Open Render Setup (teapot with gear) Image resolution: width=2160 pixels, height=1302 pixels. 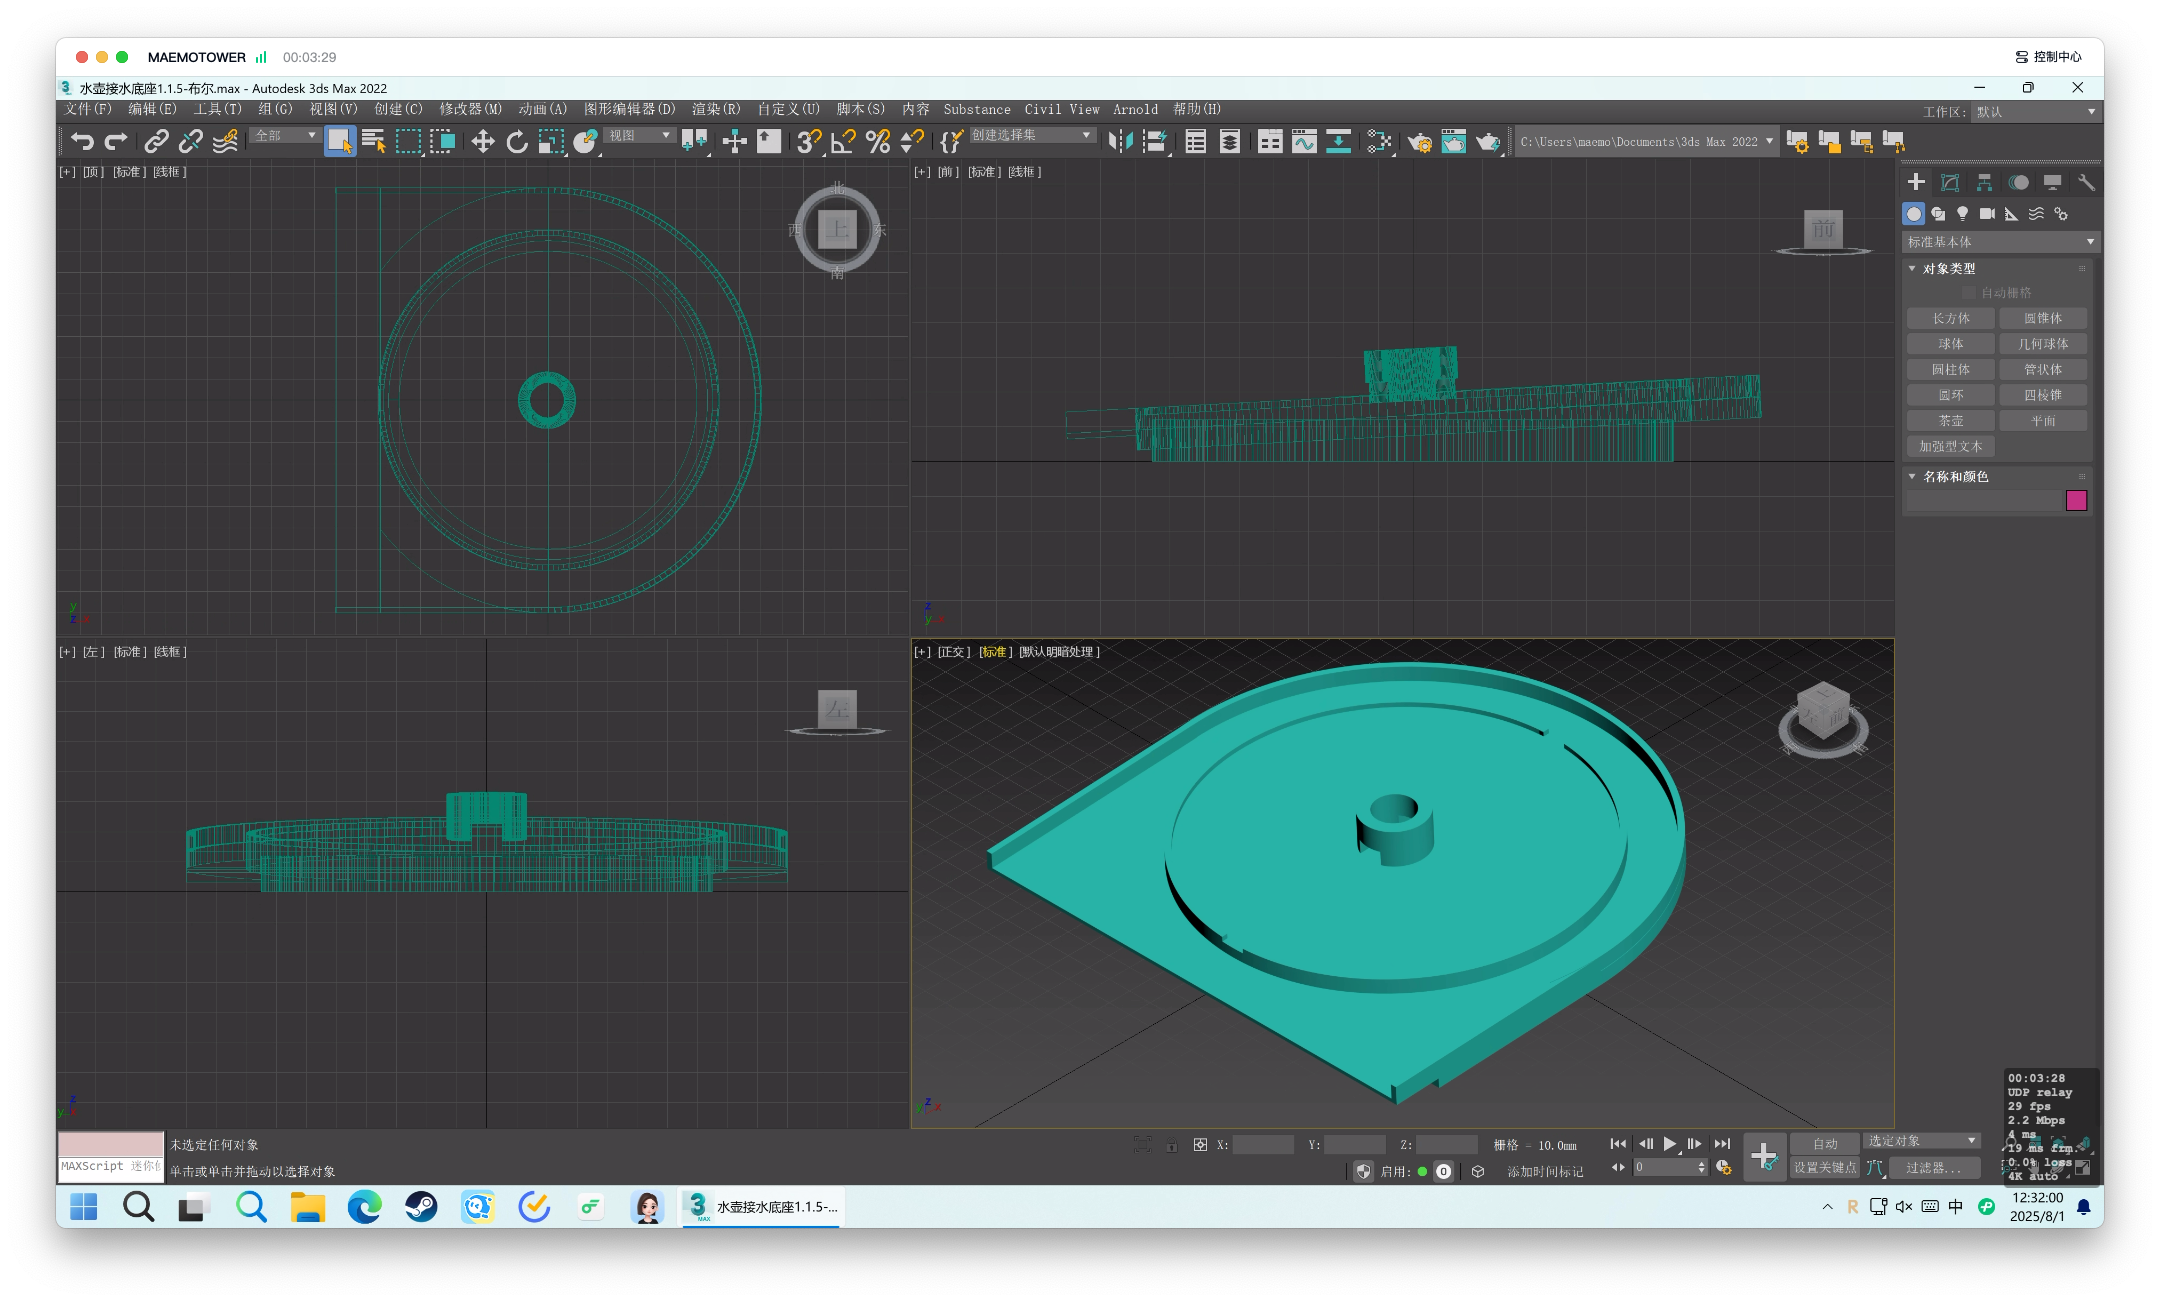point(1419,141)
